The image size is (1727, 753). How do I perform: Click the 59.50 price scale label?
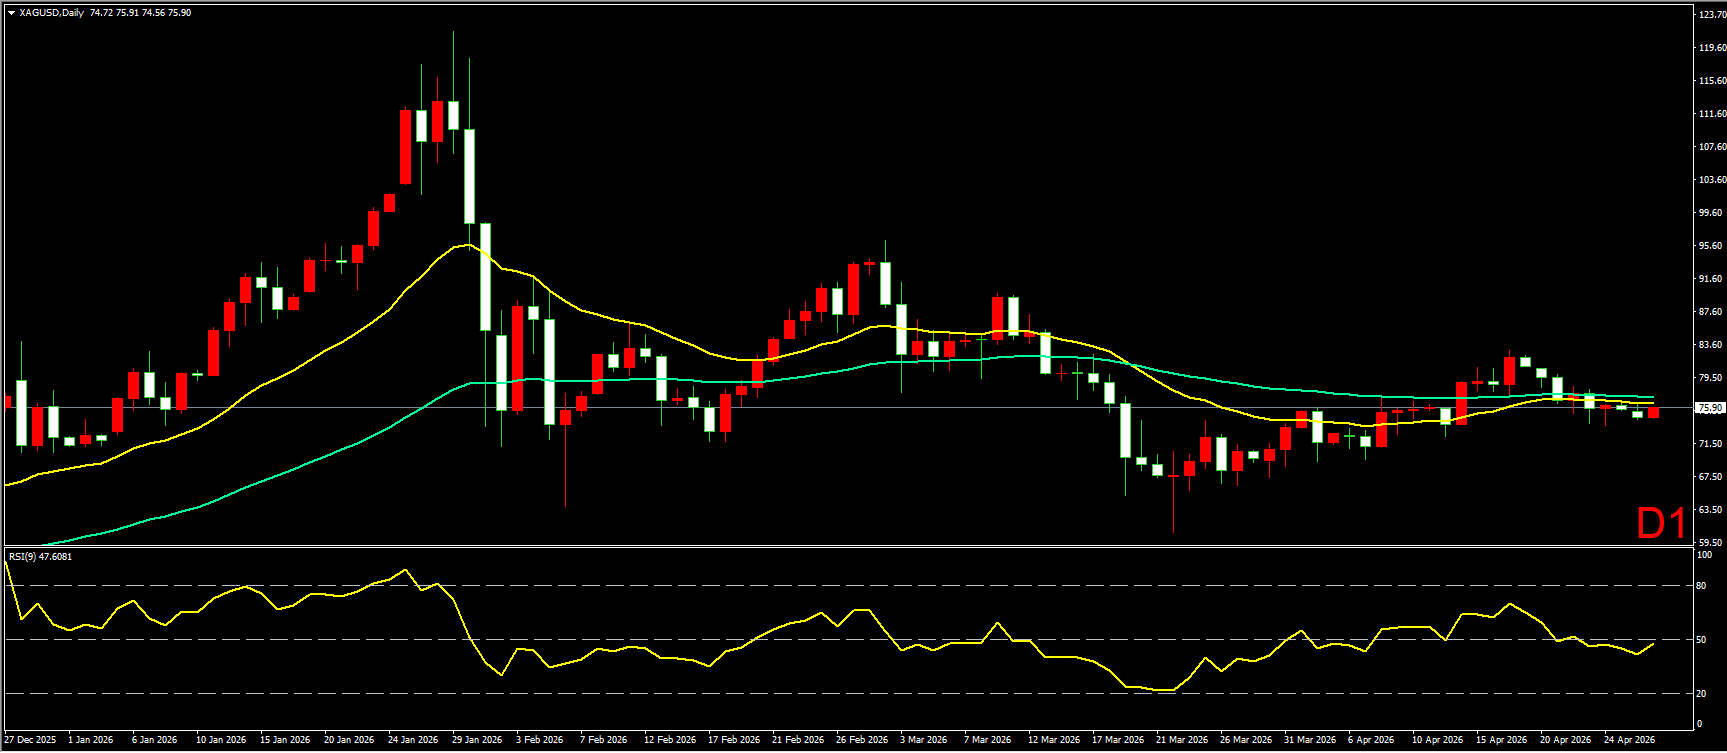click(x=1711, y=543)
